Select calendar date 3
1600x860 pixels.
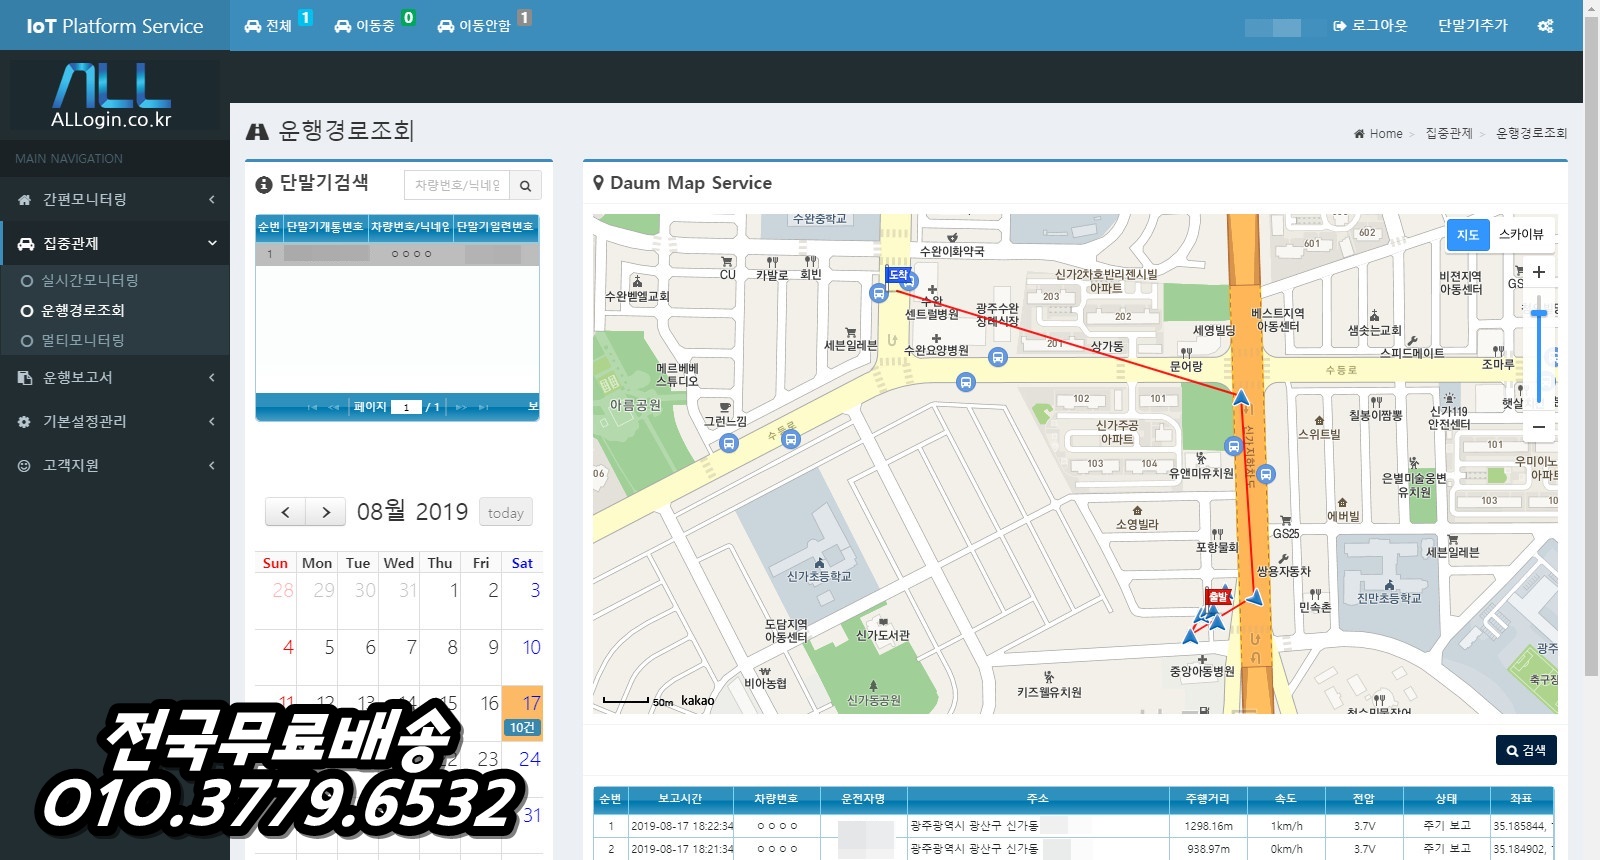click(535, 591)
